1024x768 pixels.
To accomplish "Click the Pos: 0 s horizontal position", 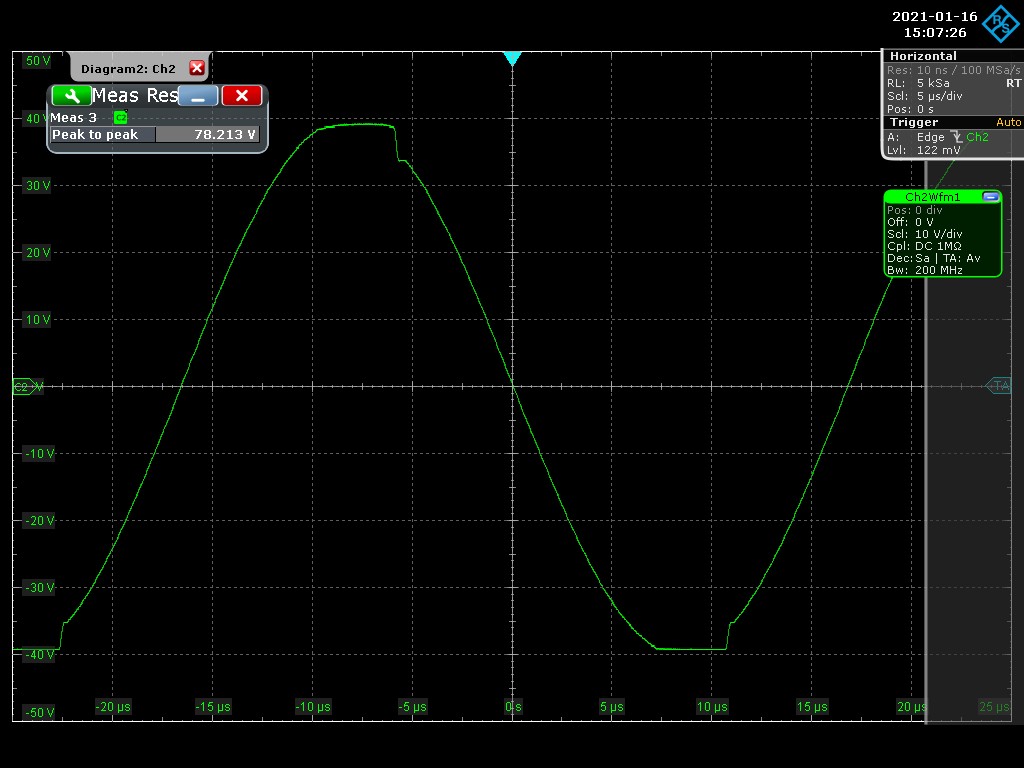I will pos(910,109).
